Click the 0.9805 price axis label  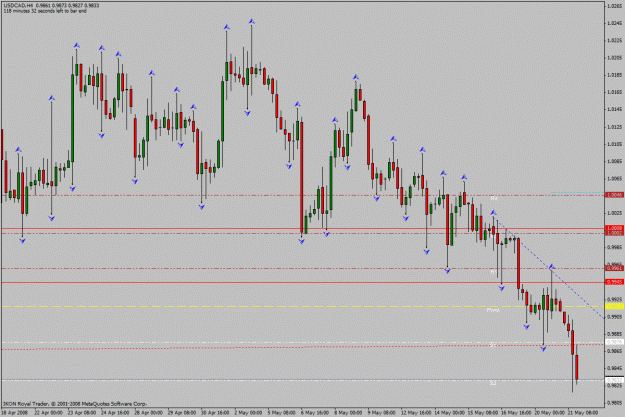click(x=614, y=403)
